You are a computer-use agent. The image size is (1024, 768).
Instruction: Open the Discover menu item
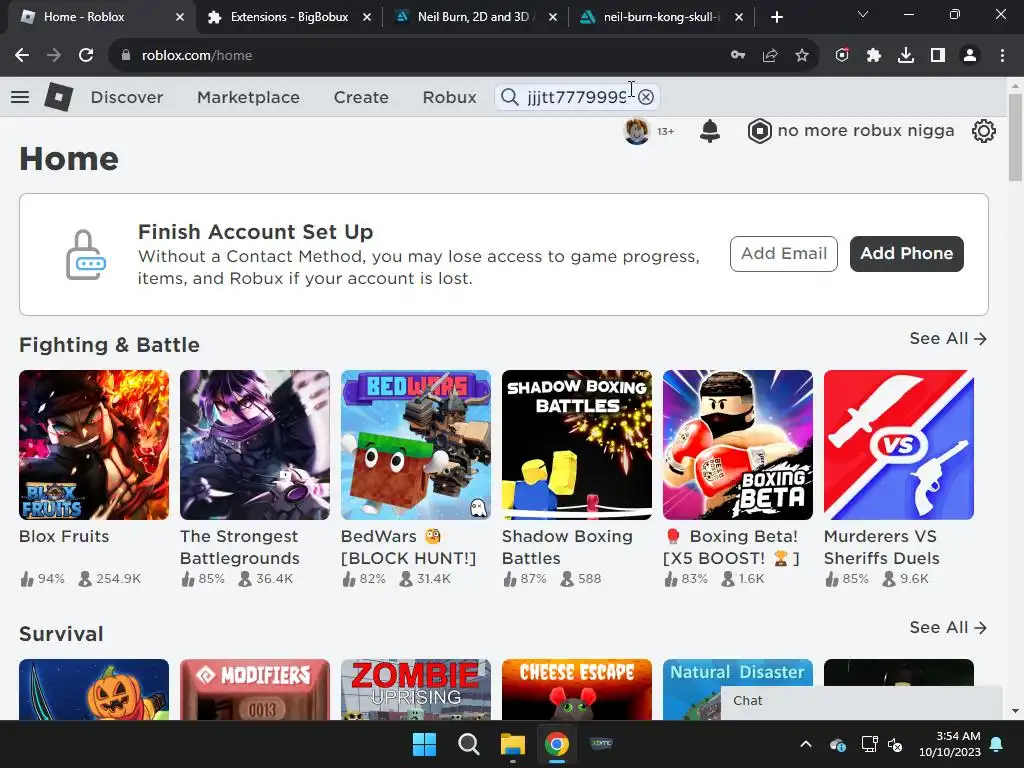pyautogui.click(x=127, y=97)
